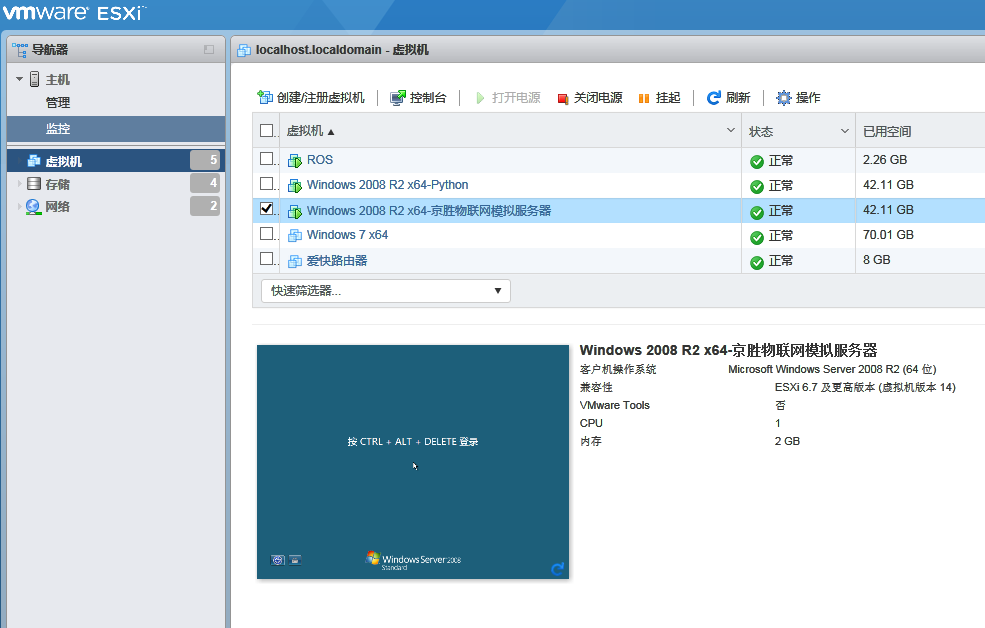Click the ROS virtual machine icon
This screenshot has width=985, height=628.
[295, 161]
